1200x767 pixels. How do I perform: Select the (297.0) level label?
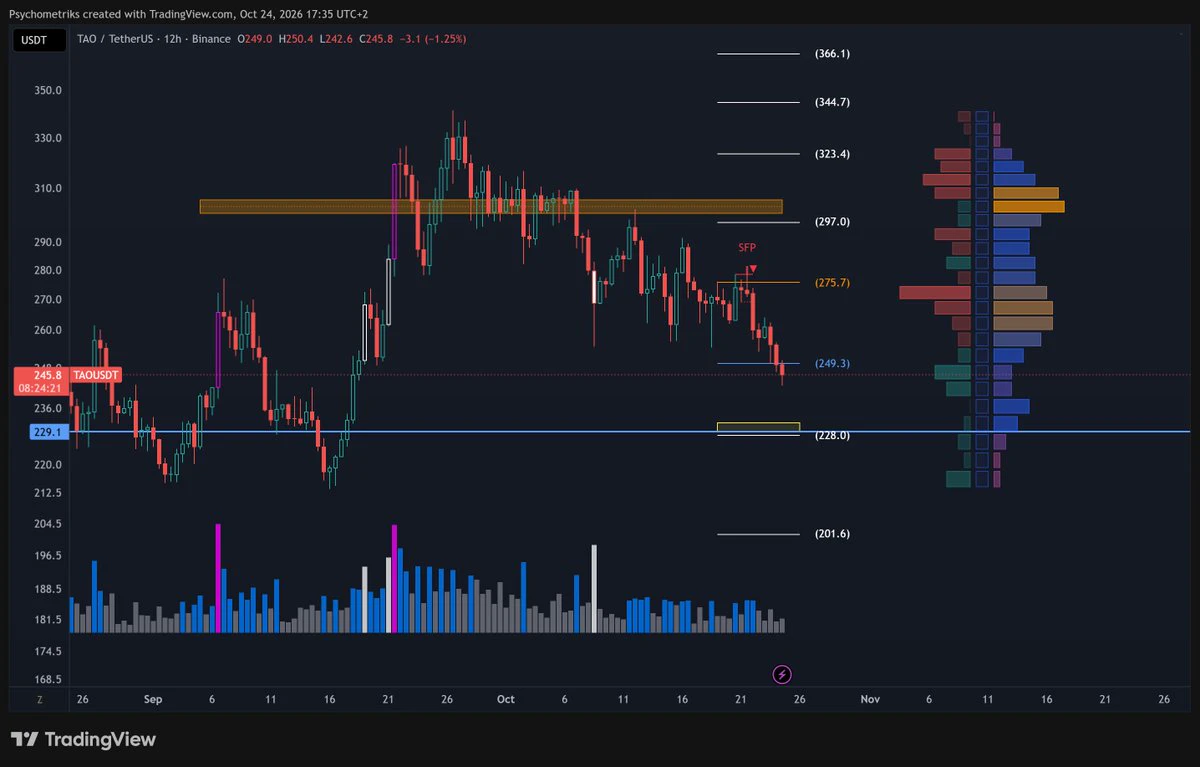[x=832, y=222]
